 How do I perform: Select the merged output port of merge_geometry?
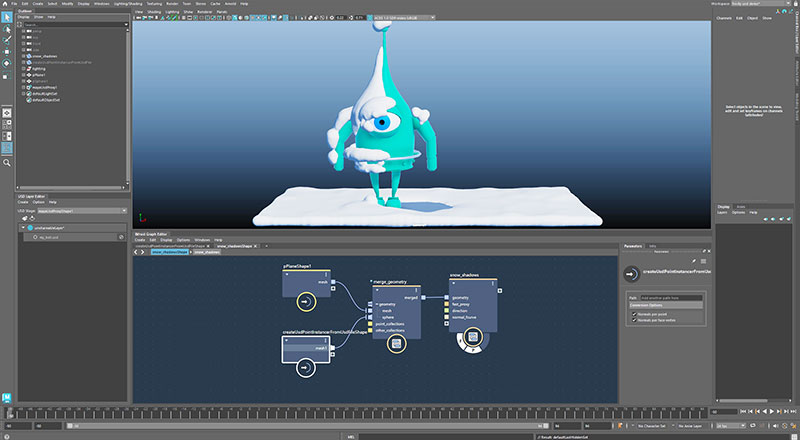point(423,298)
